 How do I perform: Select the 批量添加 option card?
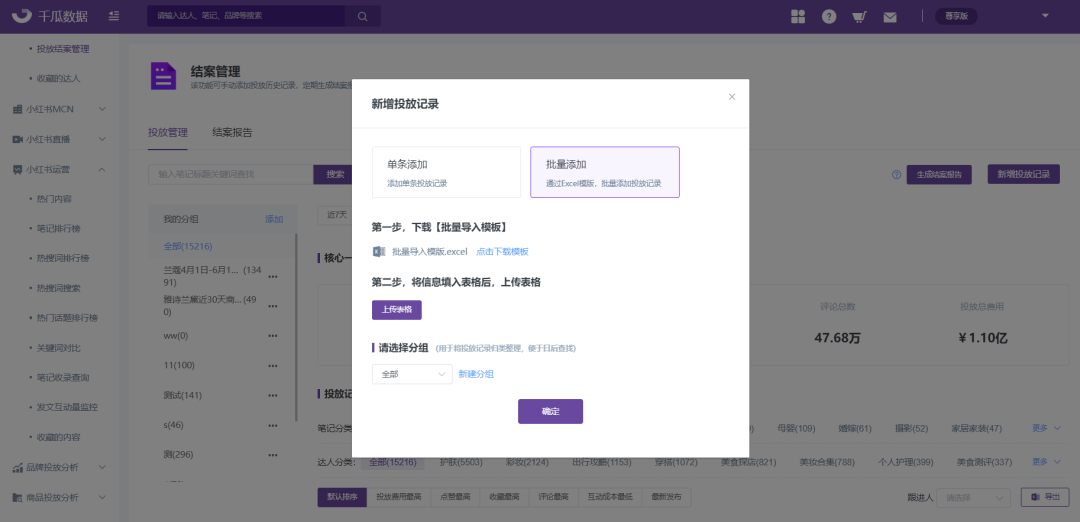point(605,172)
